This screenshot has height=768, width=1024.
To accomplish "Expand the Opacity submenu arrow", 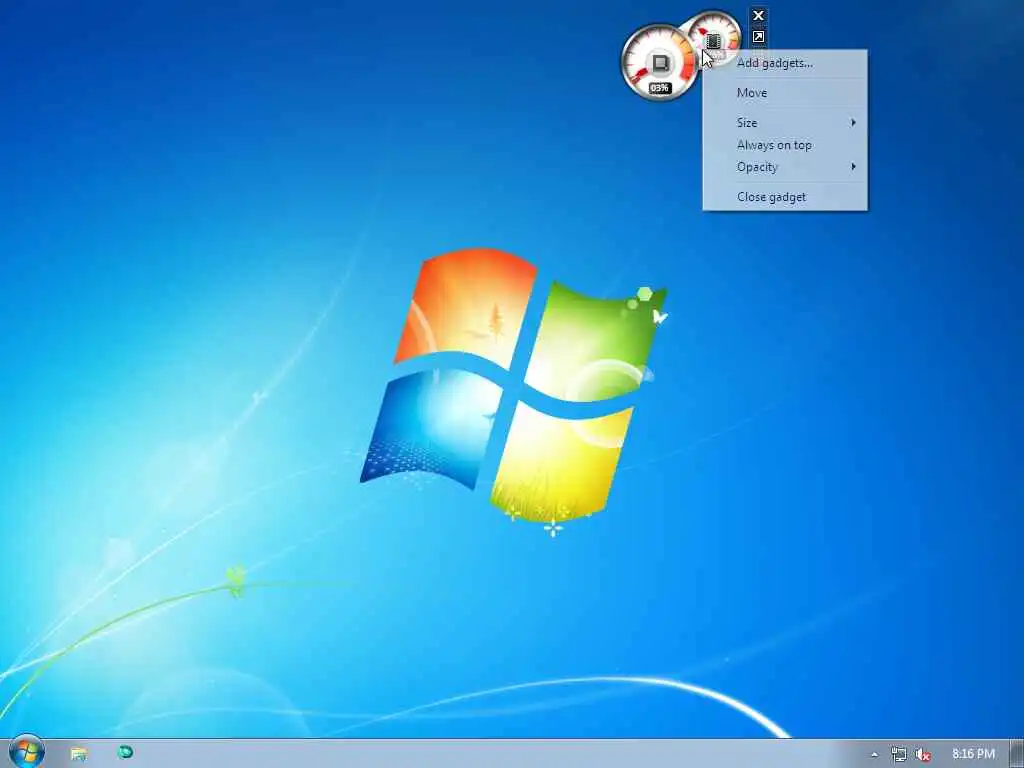I will [853, 167].
